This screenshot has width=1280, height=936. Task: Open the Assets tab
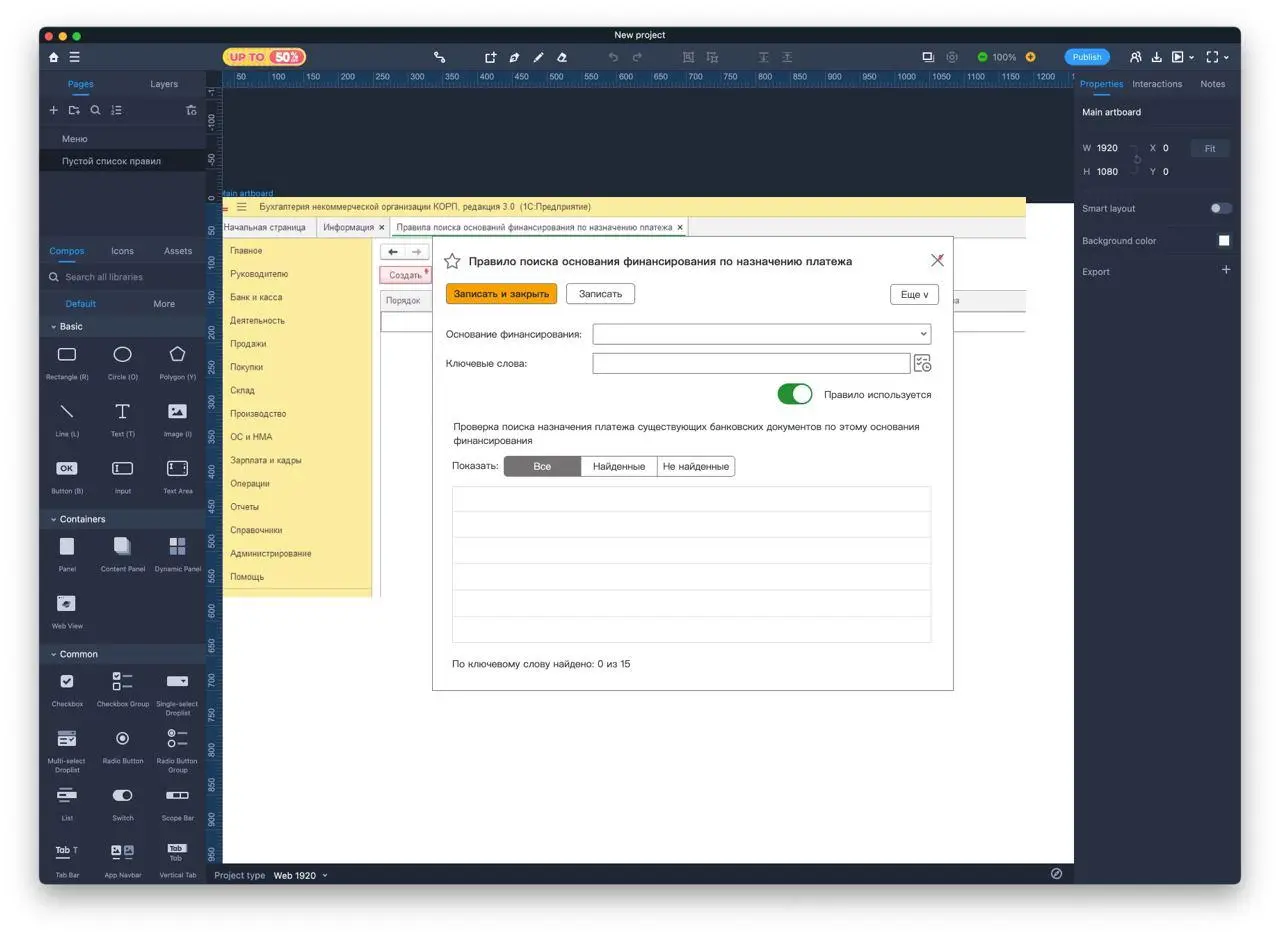point(178,251)
